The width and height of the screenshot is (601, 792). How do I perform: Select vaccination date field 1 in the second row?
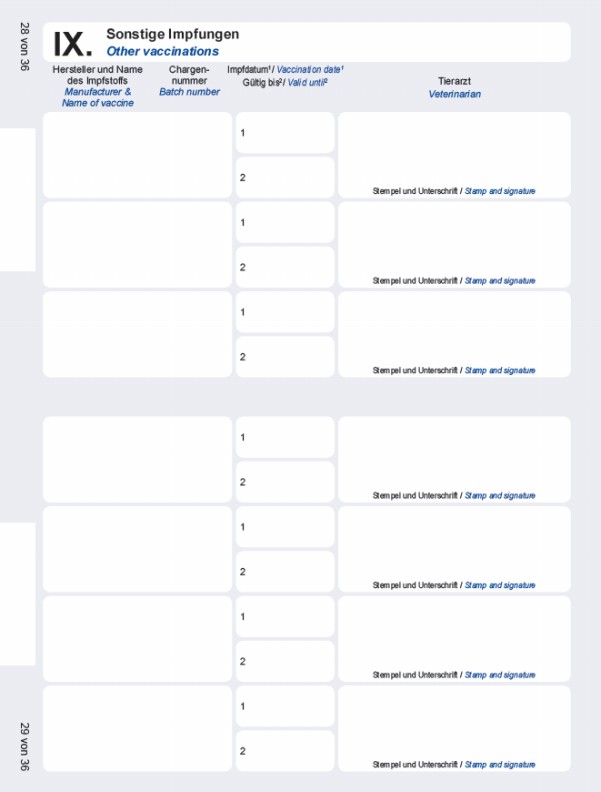pos(285,223)
